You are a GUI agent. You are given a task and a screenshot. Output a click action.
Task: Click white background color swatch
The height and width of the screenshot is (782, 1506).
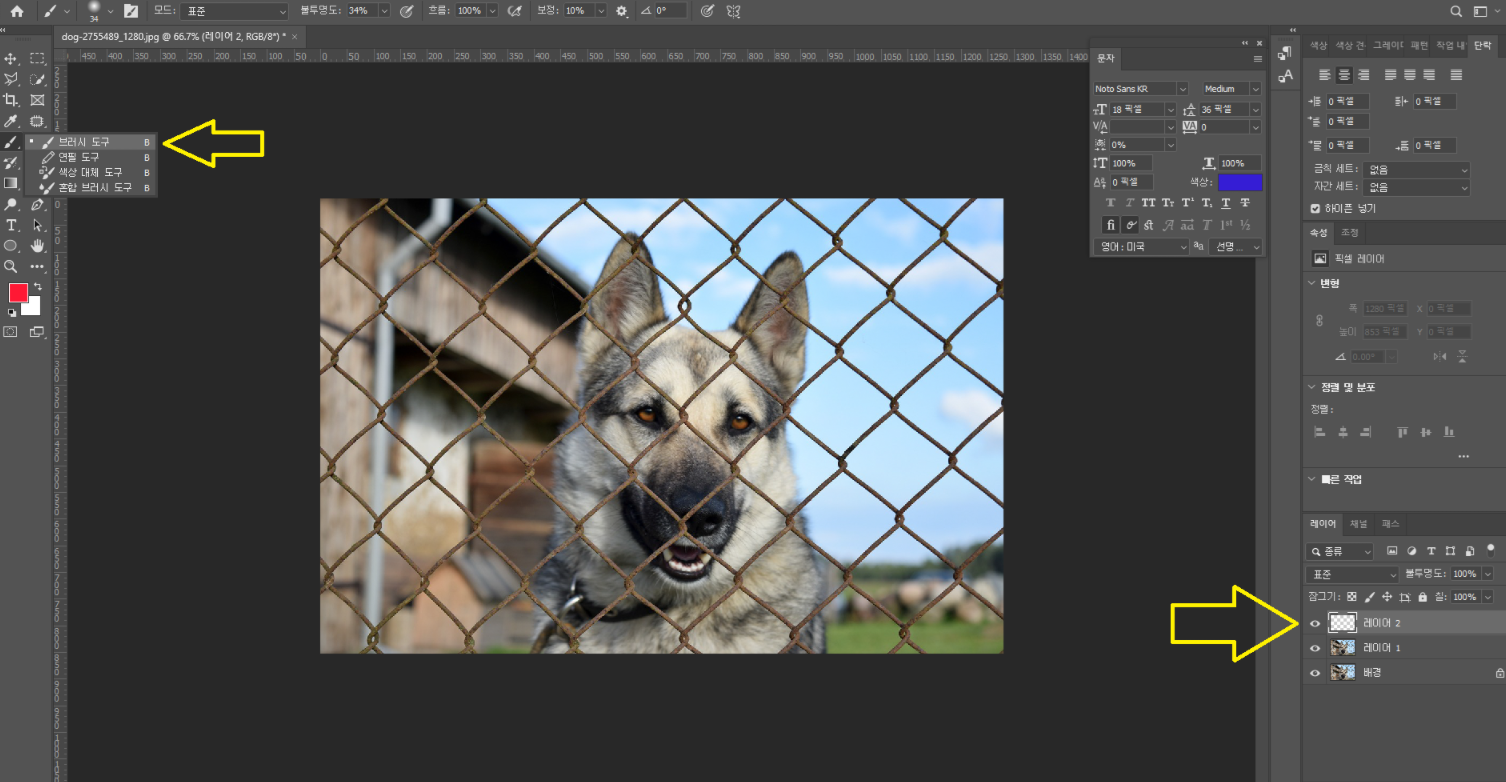34,309
